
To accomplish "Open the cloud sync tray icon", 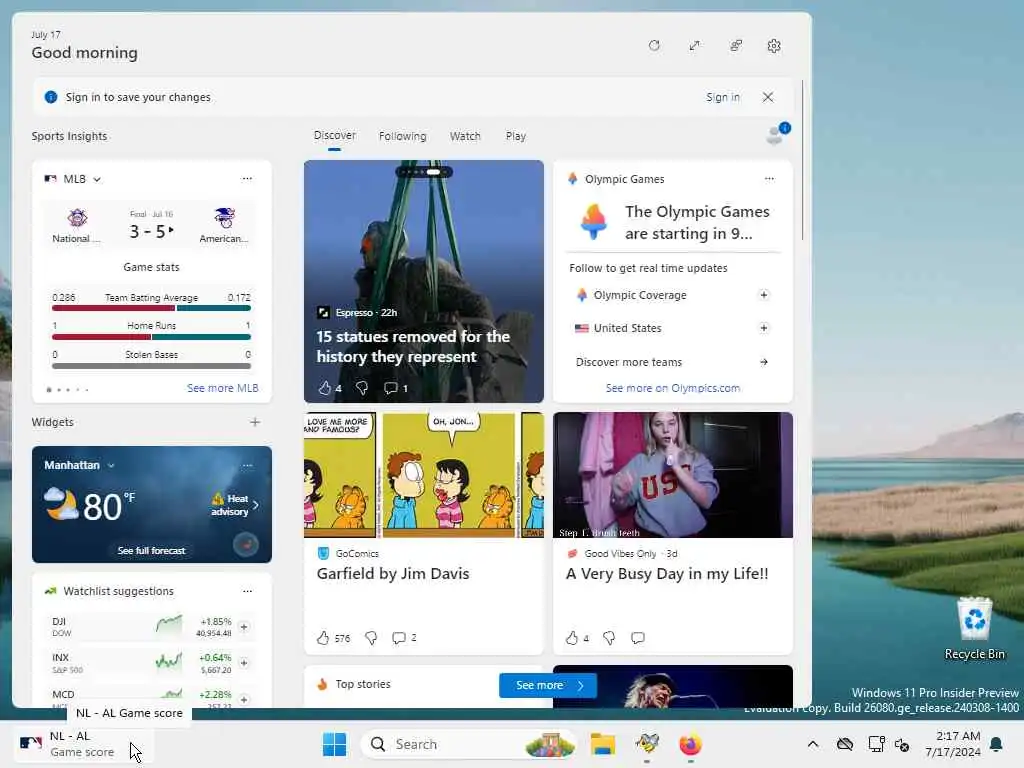I will pyautogui.click(x=845, y=744).
